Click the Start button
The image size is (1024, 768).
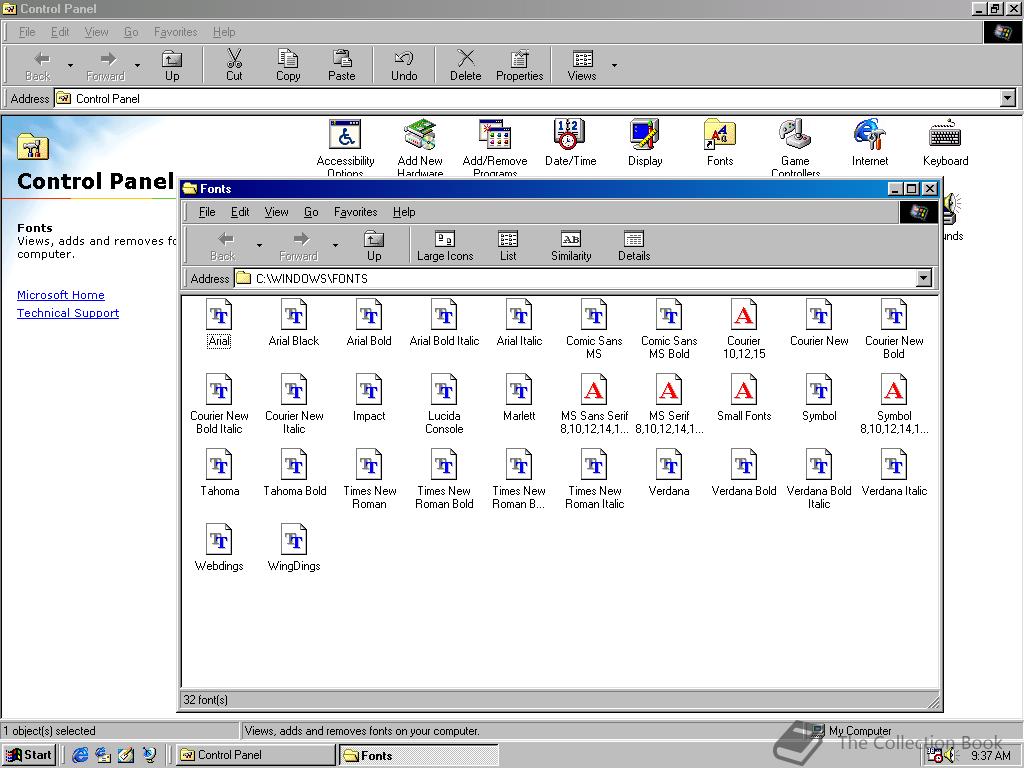(29, 755)
